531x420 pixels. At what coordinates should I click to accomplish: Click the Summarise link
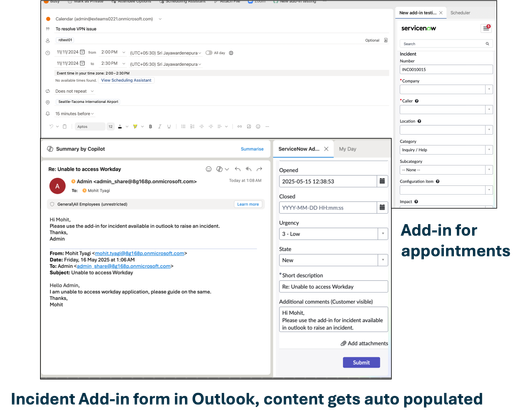pos(252,149)
